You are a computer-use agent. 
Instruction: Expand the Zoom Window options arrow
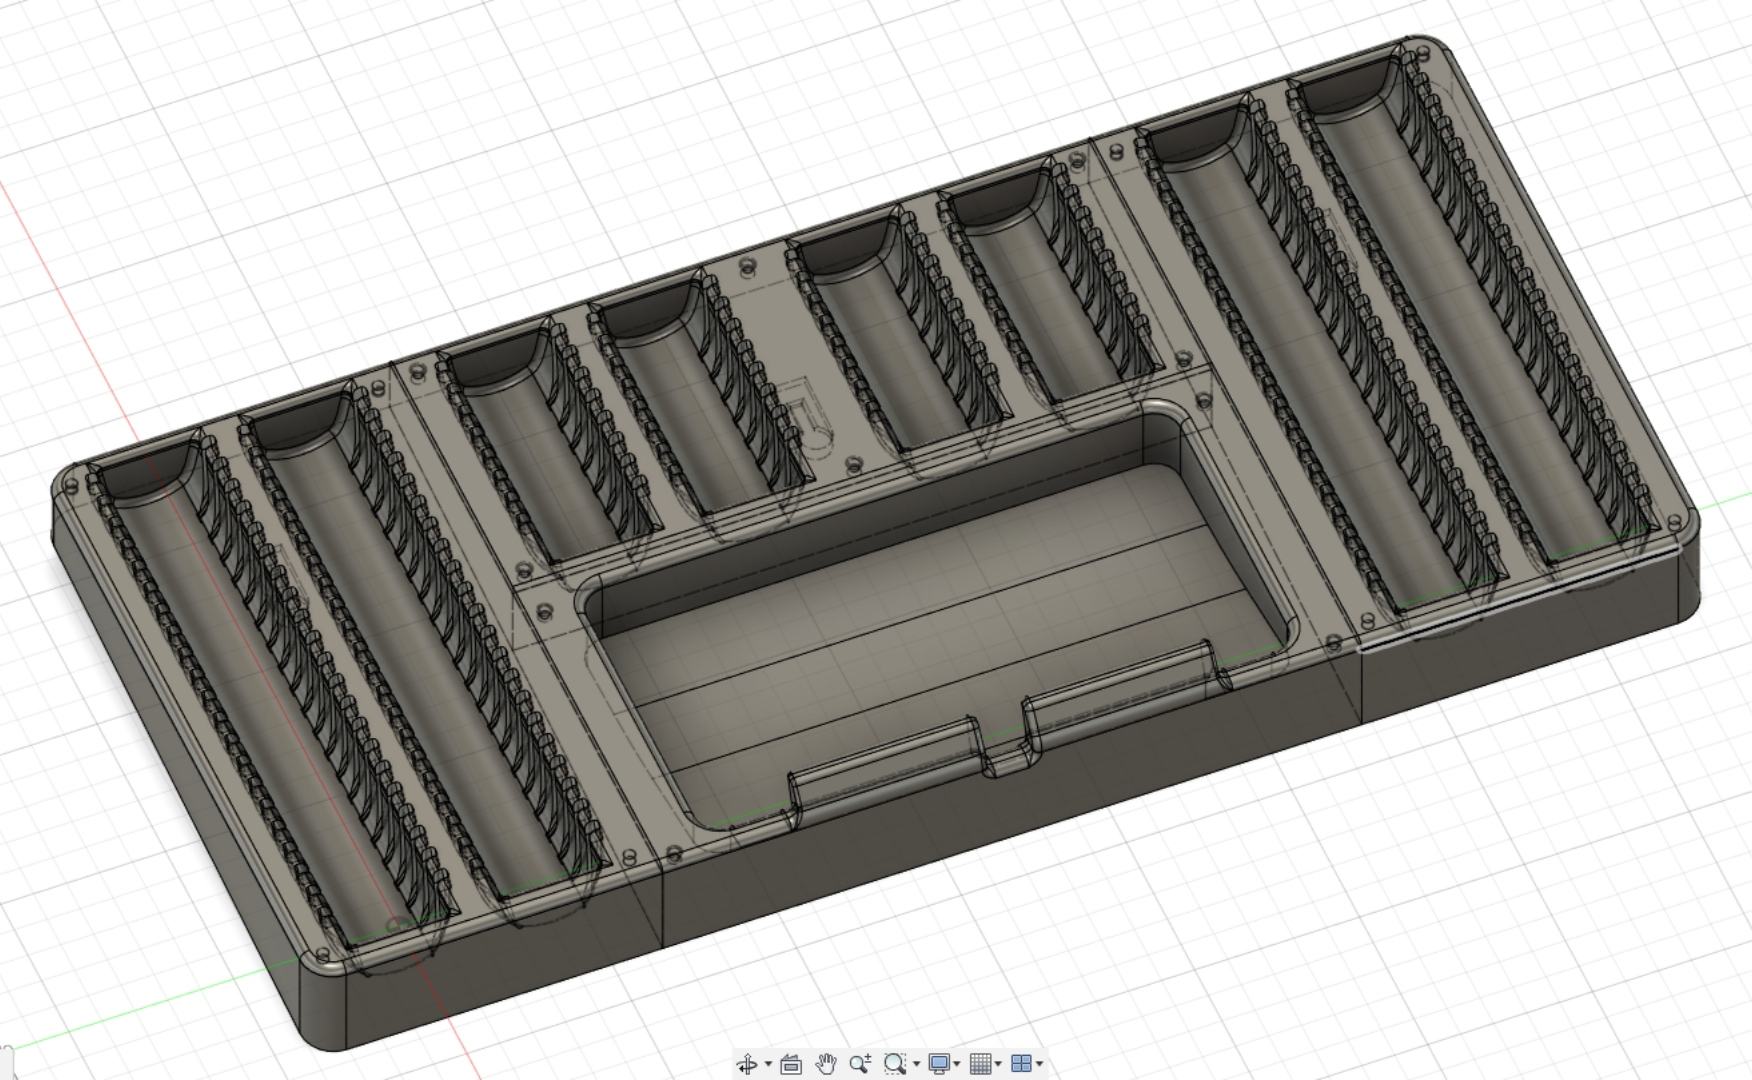click(916, 1064)
